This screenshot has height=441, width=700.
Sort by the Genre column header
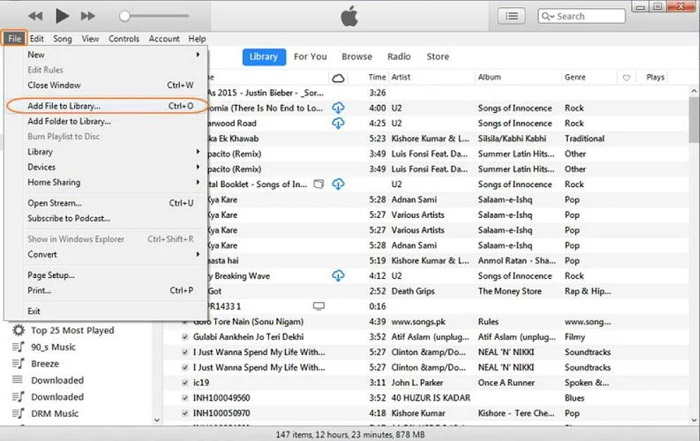575,77
